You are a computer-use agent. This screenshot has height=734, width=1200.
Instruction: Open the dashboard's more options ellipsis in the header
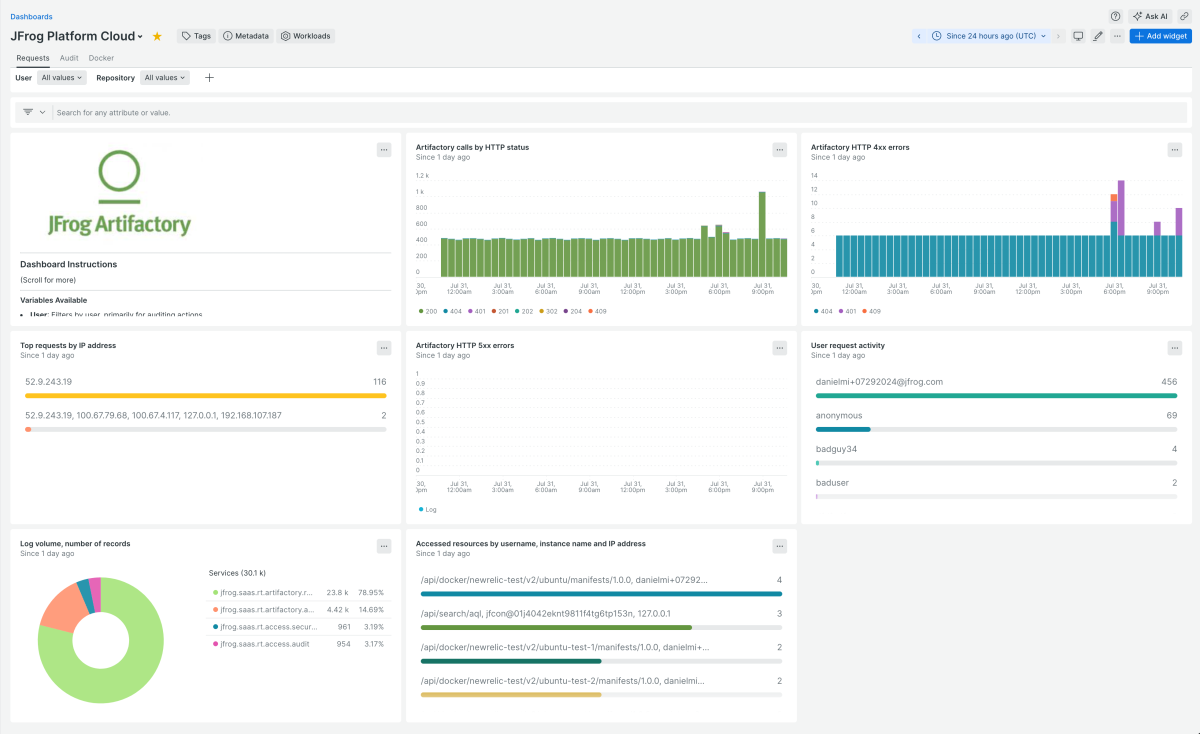coord(1117,36)
